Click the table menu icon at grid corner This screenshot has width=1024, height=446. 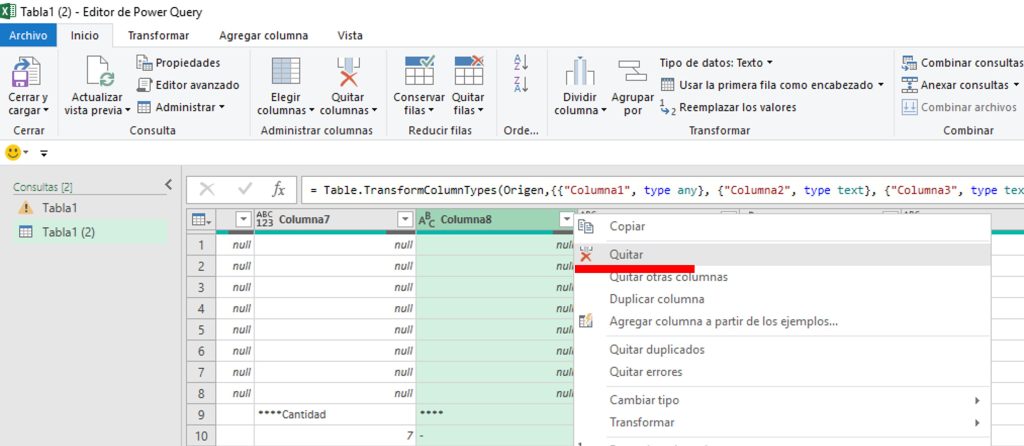201,220
